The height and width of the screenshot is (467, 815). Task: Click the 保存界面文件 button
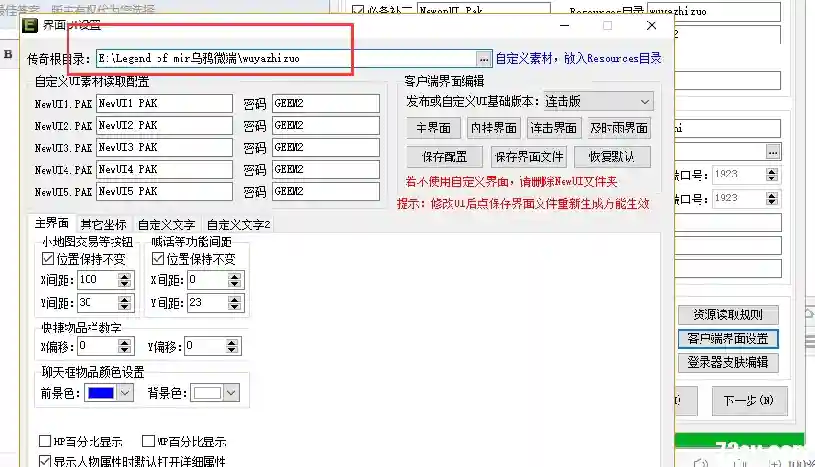point(529,157)
